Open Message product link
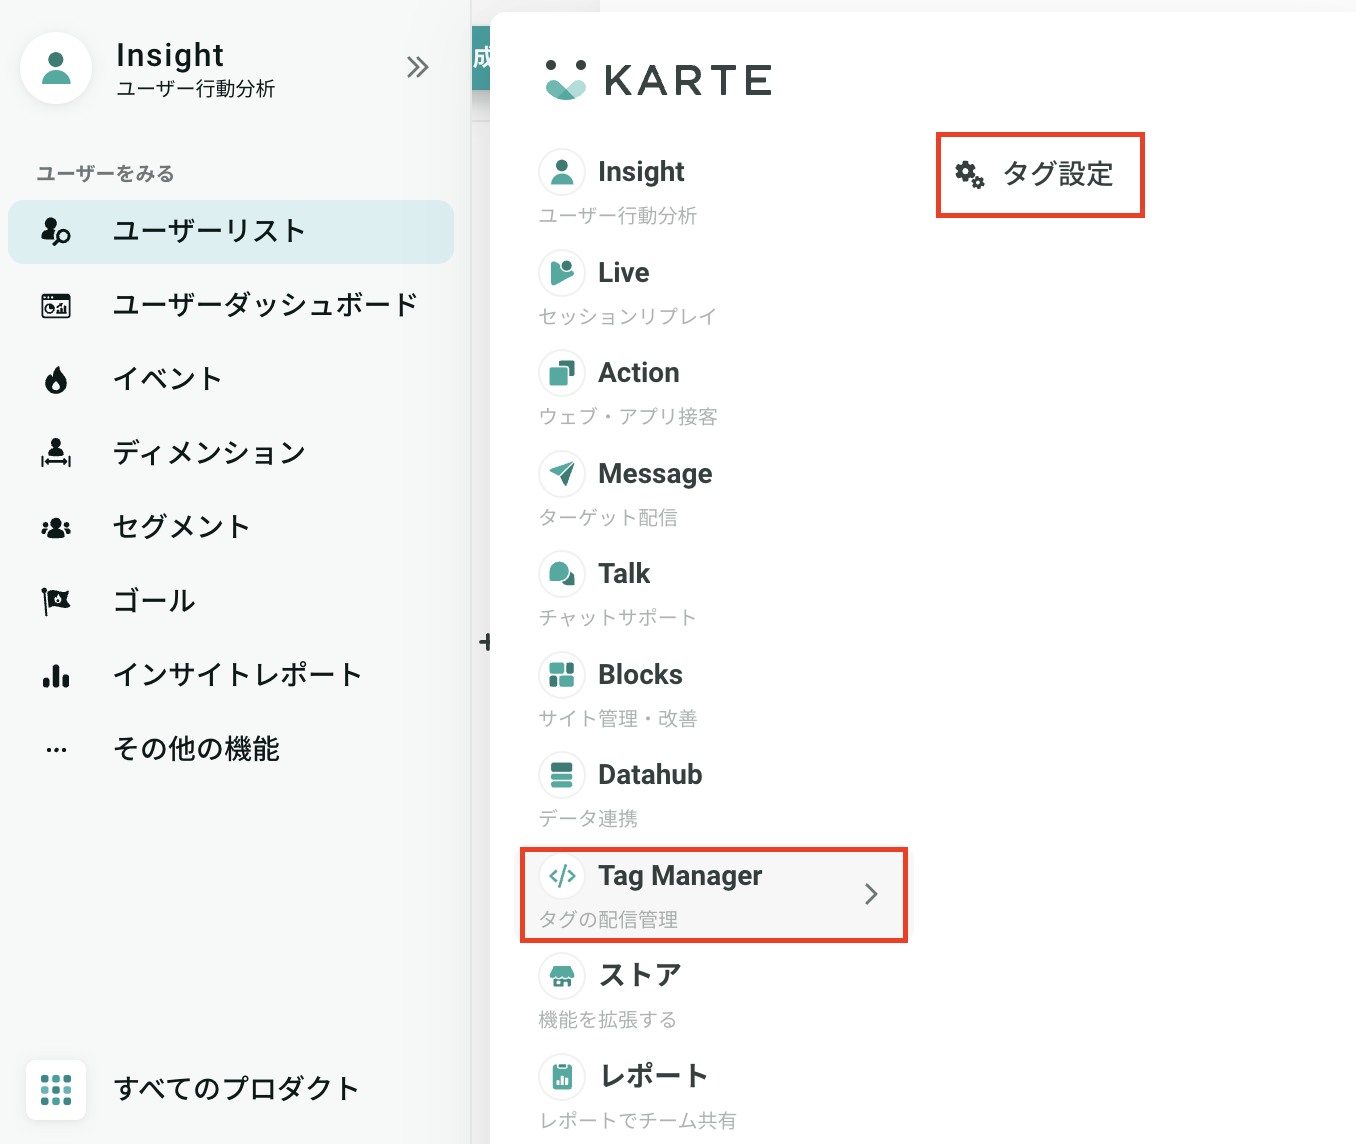1356x1144 pixels. 655,474
